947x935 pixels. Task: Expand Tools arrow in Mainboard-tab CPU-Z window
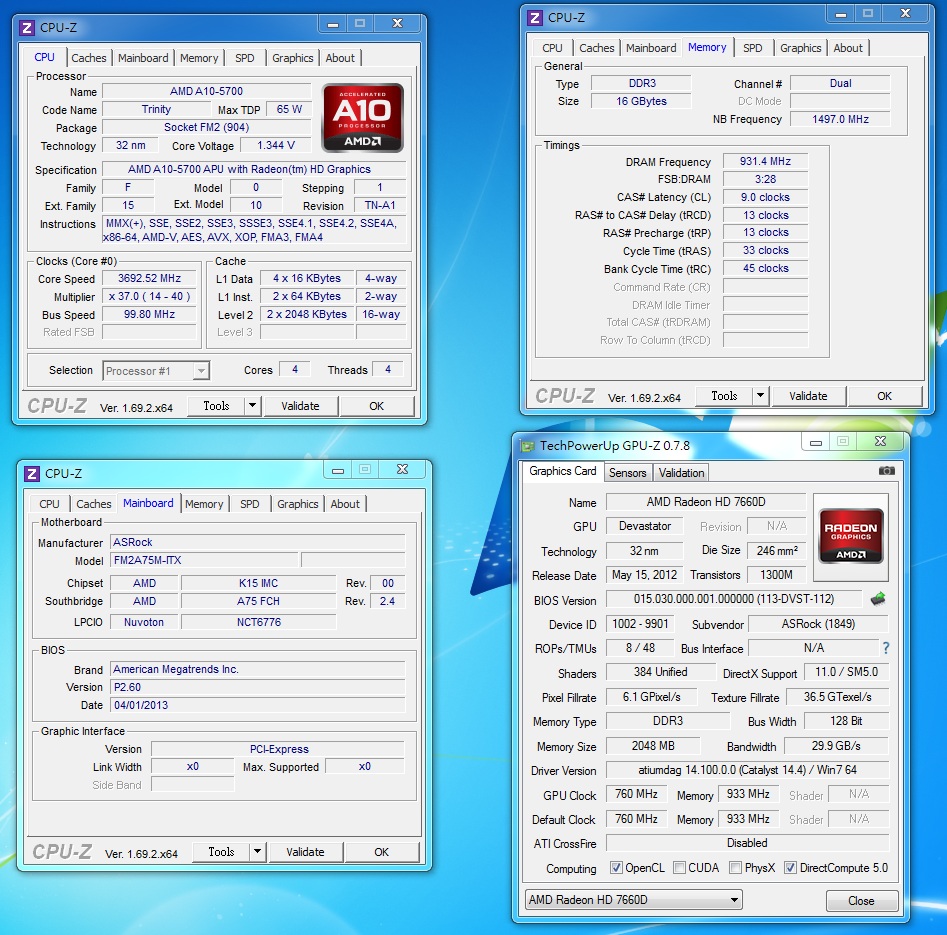tap(258, 852)
